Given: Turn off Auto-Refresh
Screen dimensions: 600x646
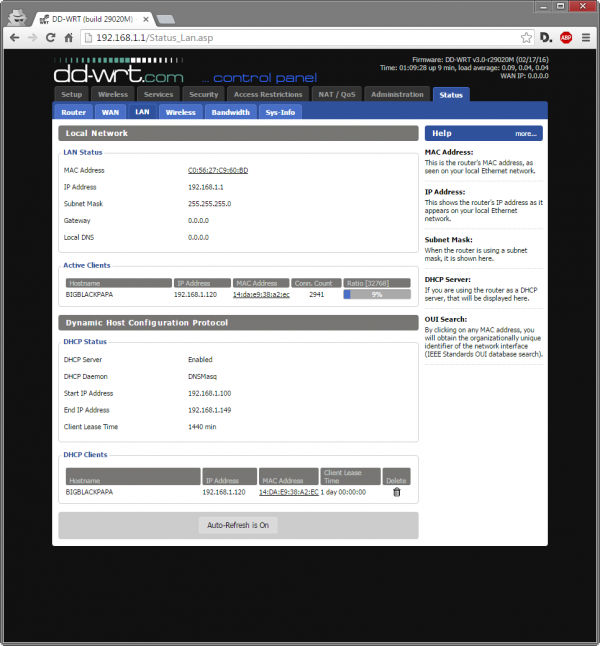Looking at the screenshot, I should click(238, 525).
